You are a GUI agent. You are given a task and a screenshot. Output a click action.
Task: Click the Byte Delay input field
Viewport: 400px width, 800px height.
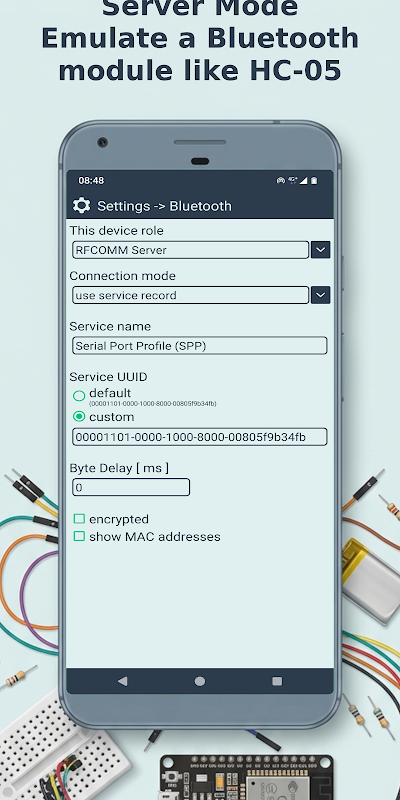coord(131,487)
